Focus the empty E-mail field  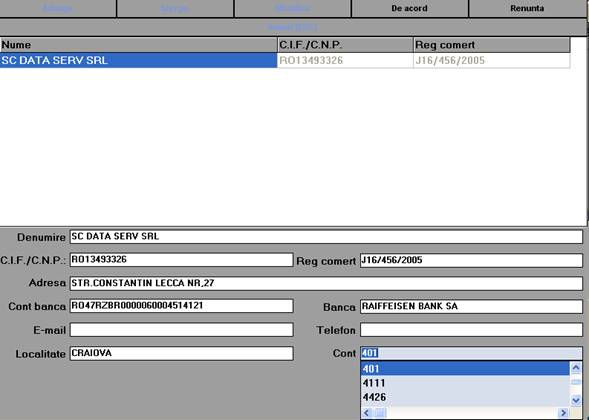181,330
